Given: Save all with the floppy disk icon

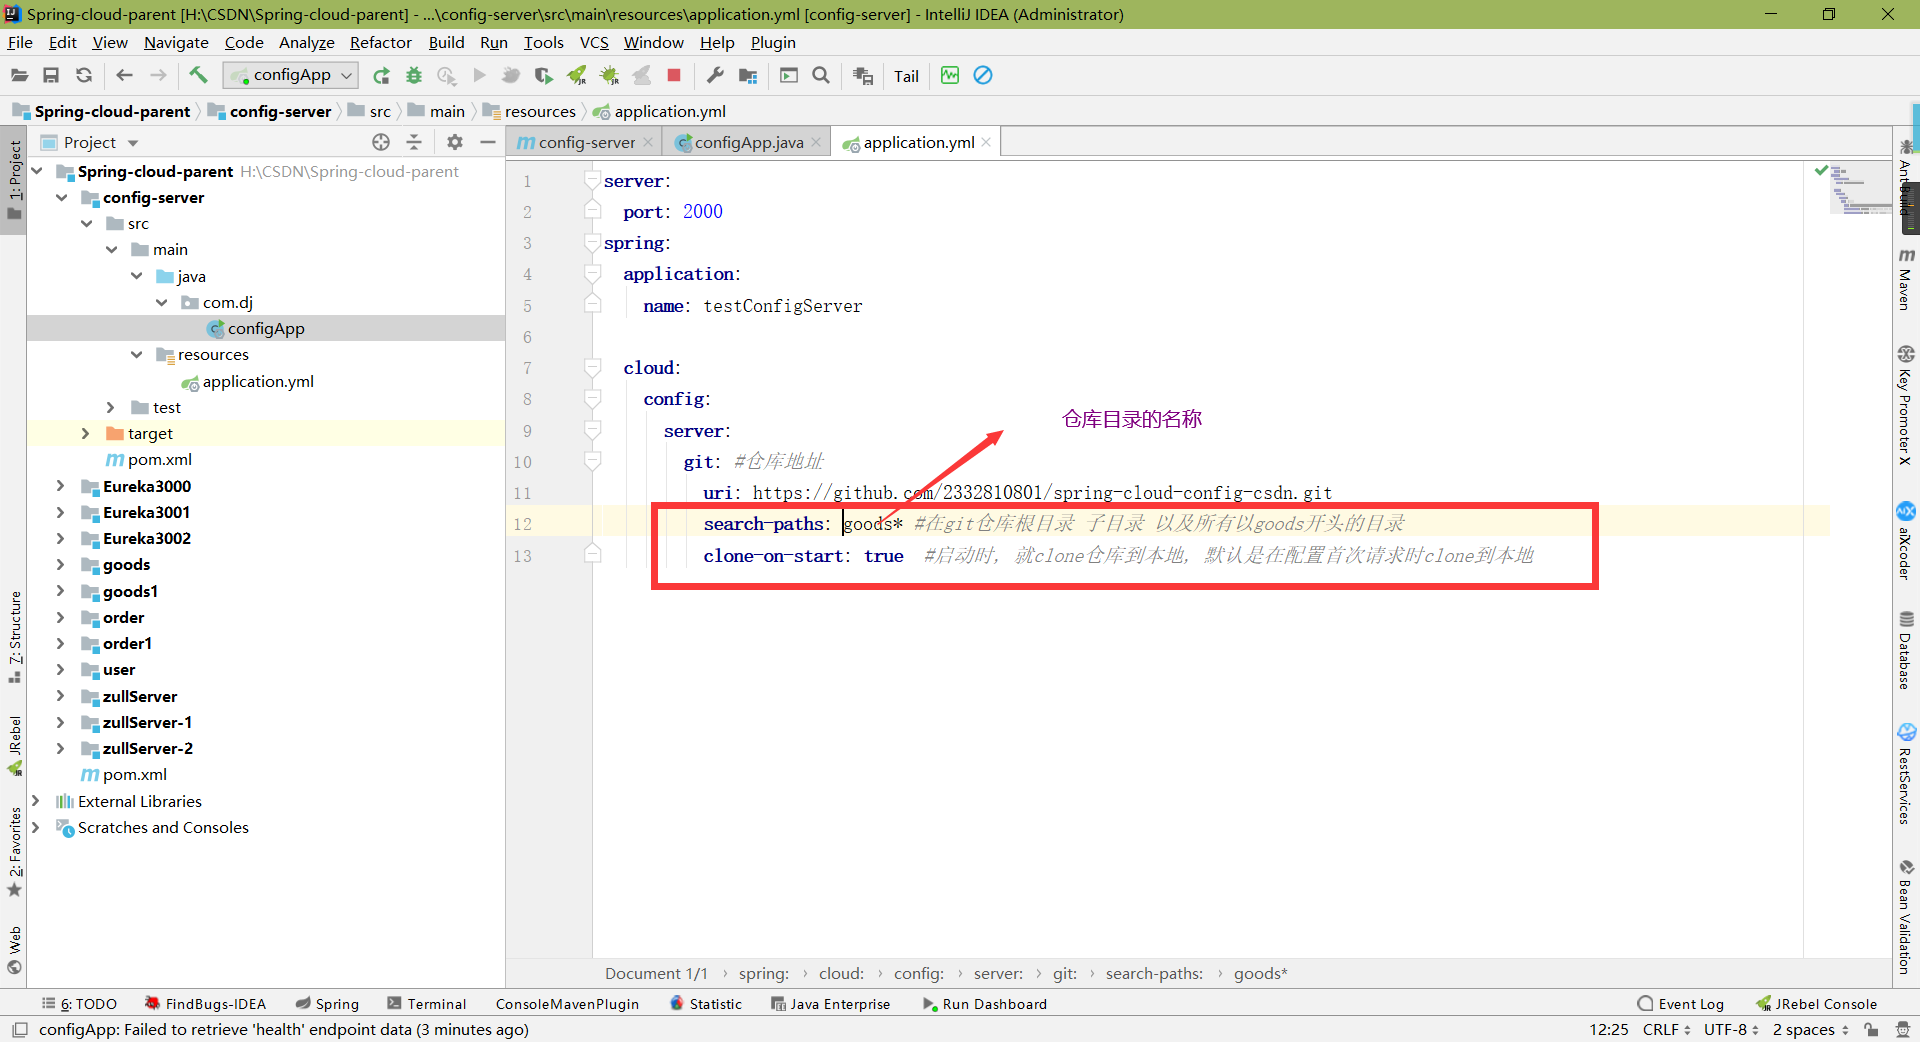Looking at the screenshot, I should 51,75.
